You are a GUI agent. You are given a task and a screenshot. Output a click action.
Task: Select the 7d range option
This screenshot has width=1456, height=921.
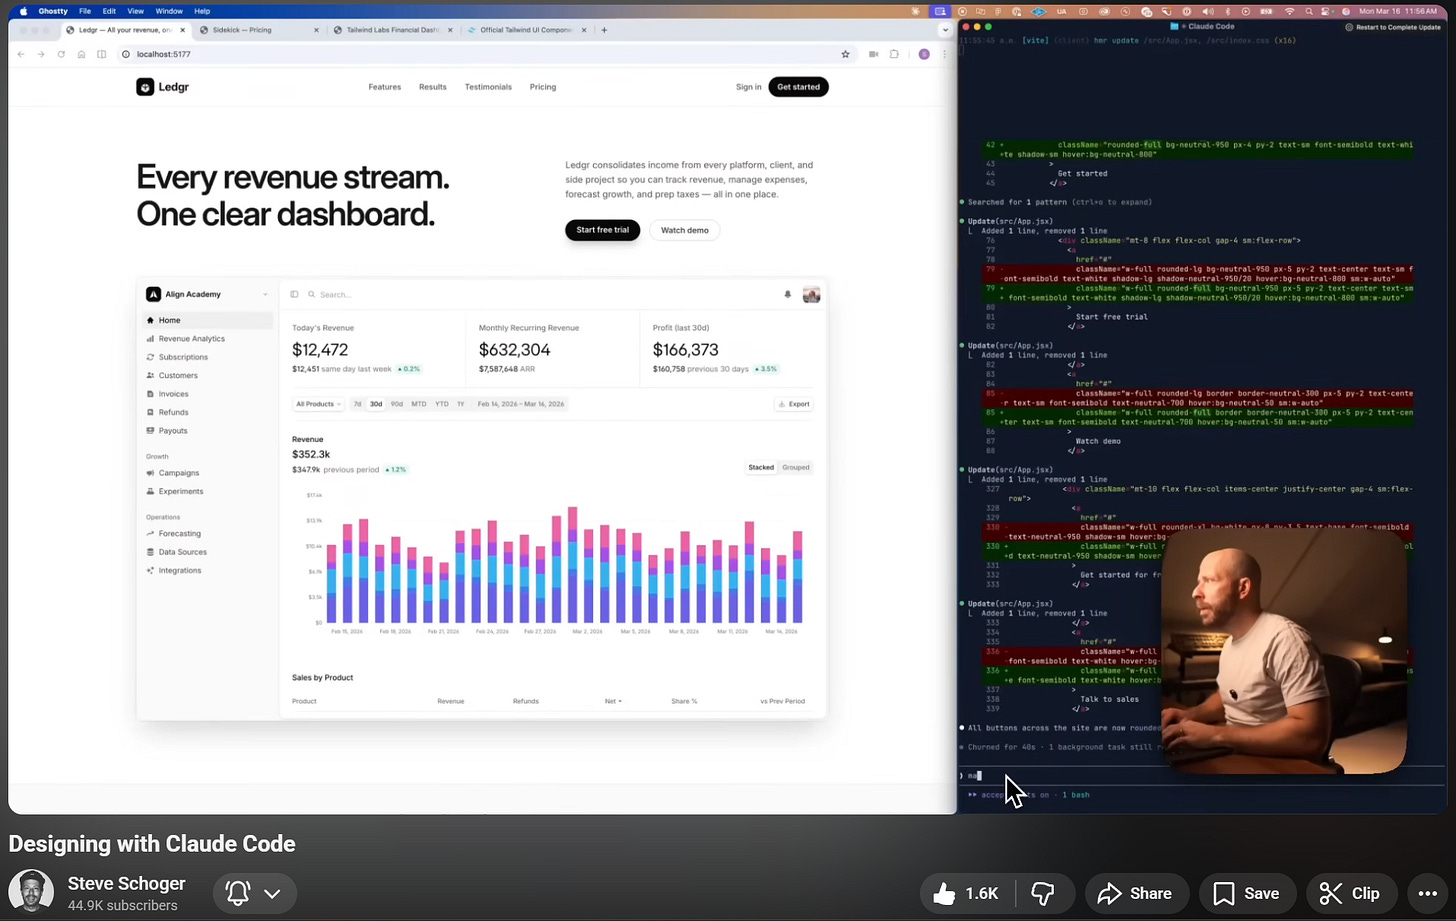point(358,404)
